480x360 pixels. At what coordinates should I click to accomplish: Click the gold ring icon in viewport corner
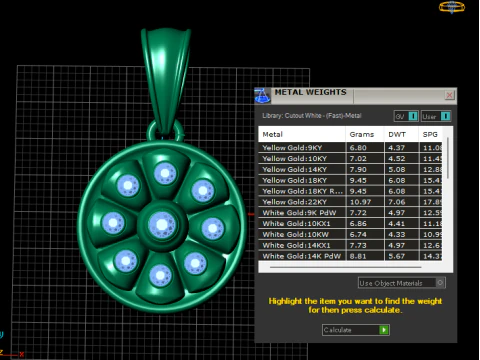click(x=452, y=7)
